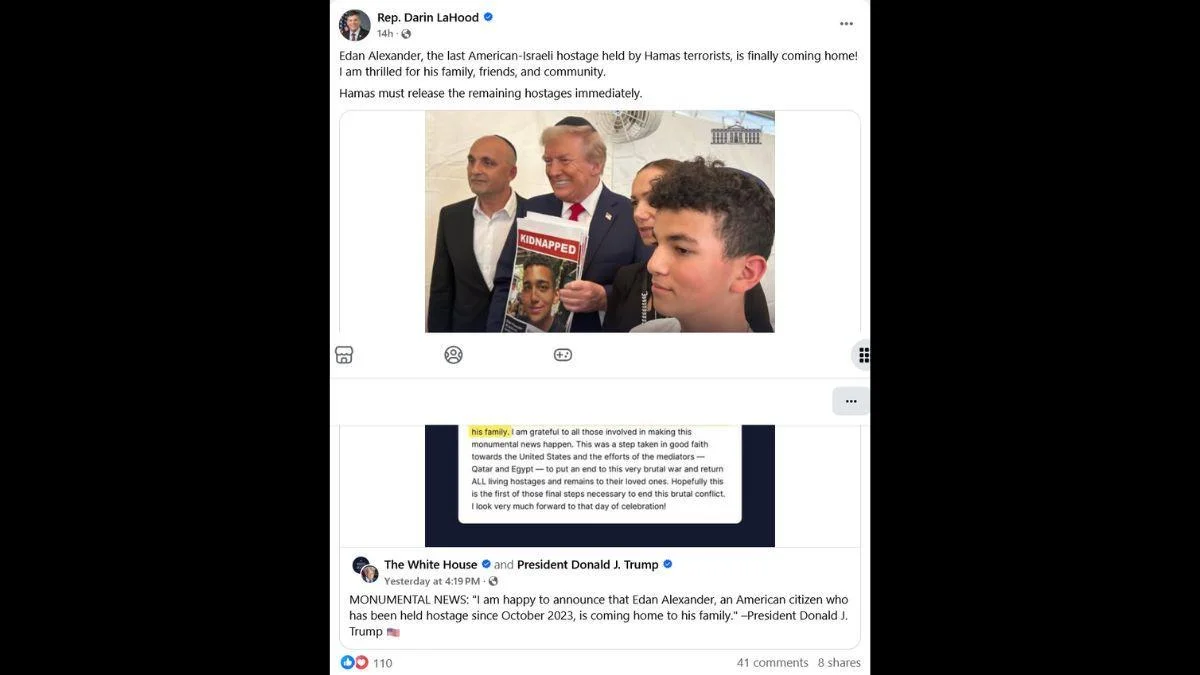Click the public globe icon beside 14h

(406, 34)
